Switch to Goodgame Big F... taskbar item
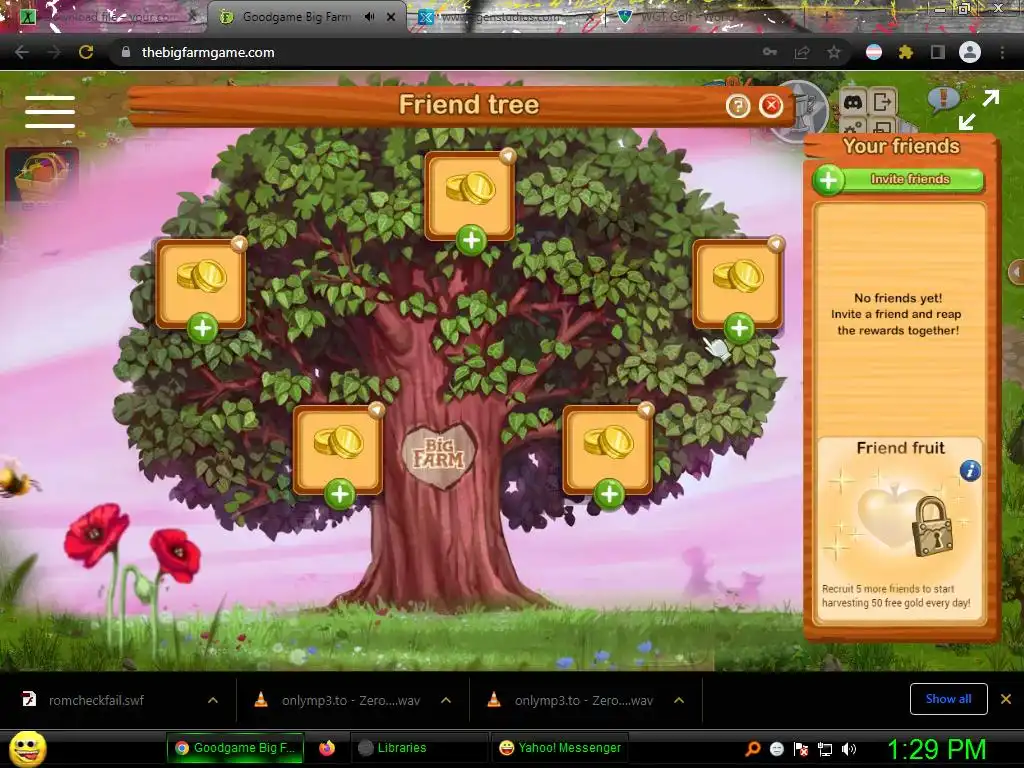The height and width of the screenshot is (768, 1024). point(235,748)
